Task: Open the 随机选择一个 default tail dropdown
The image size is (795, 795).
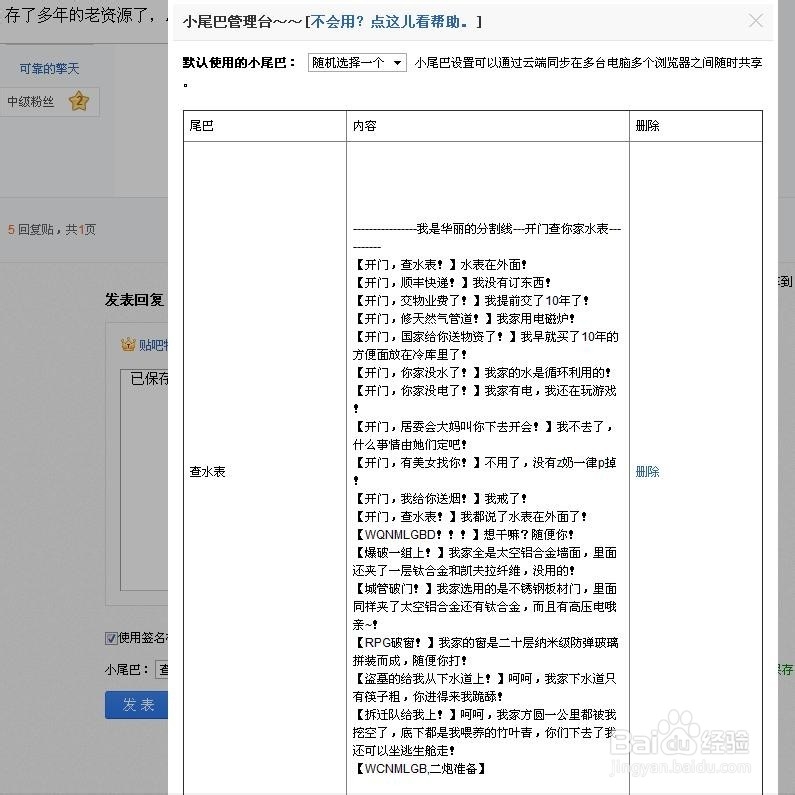Action: [x=357, y=62]
